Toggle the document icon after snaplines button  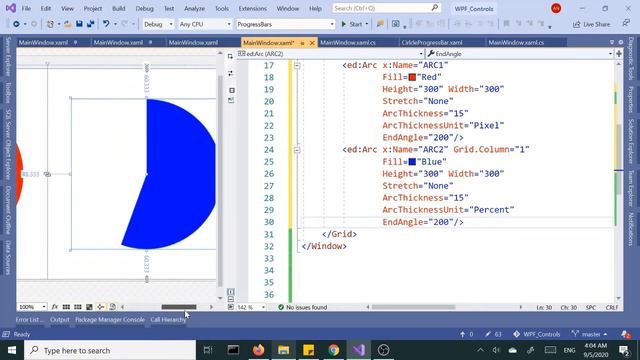pos(112,307)
